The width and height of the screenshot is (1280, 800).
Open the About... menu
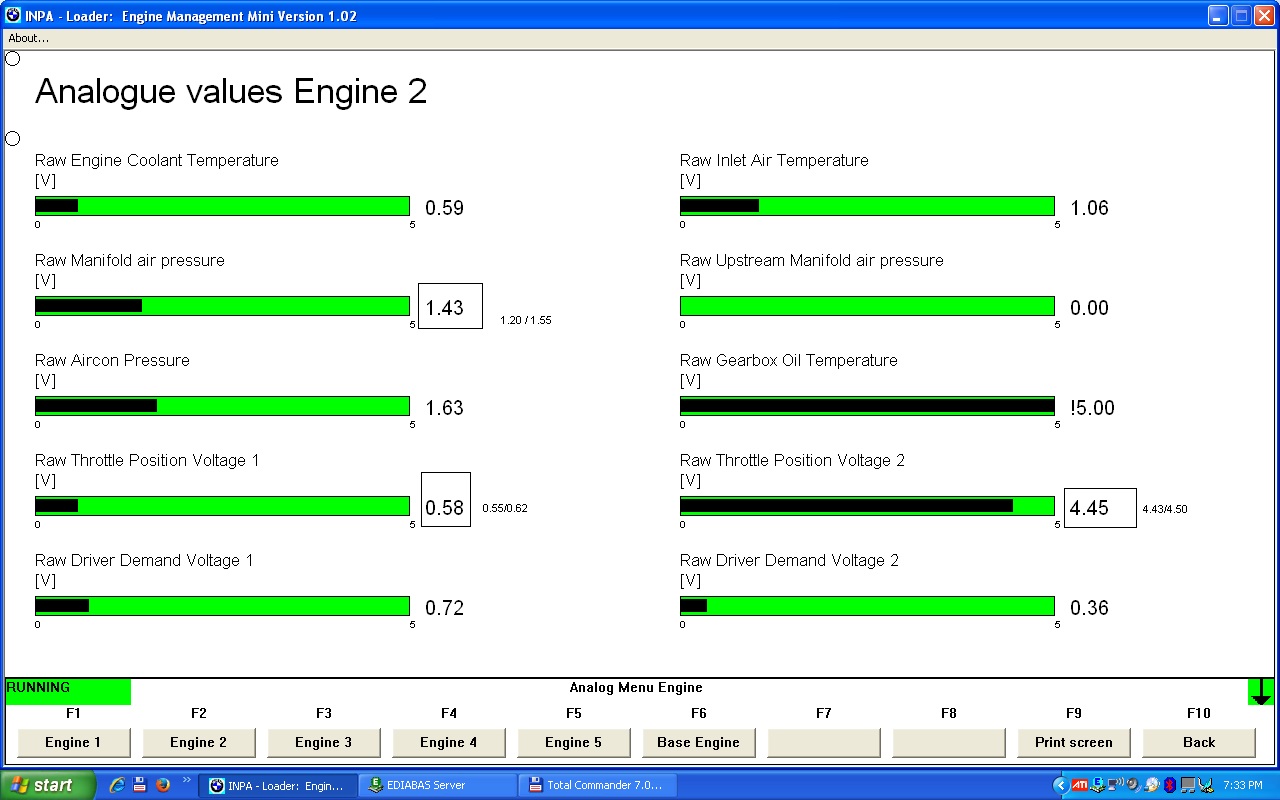[28, 38]
